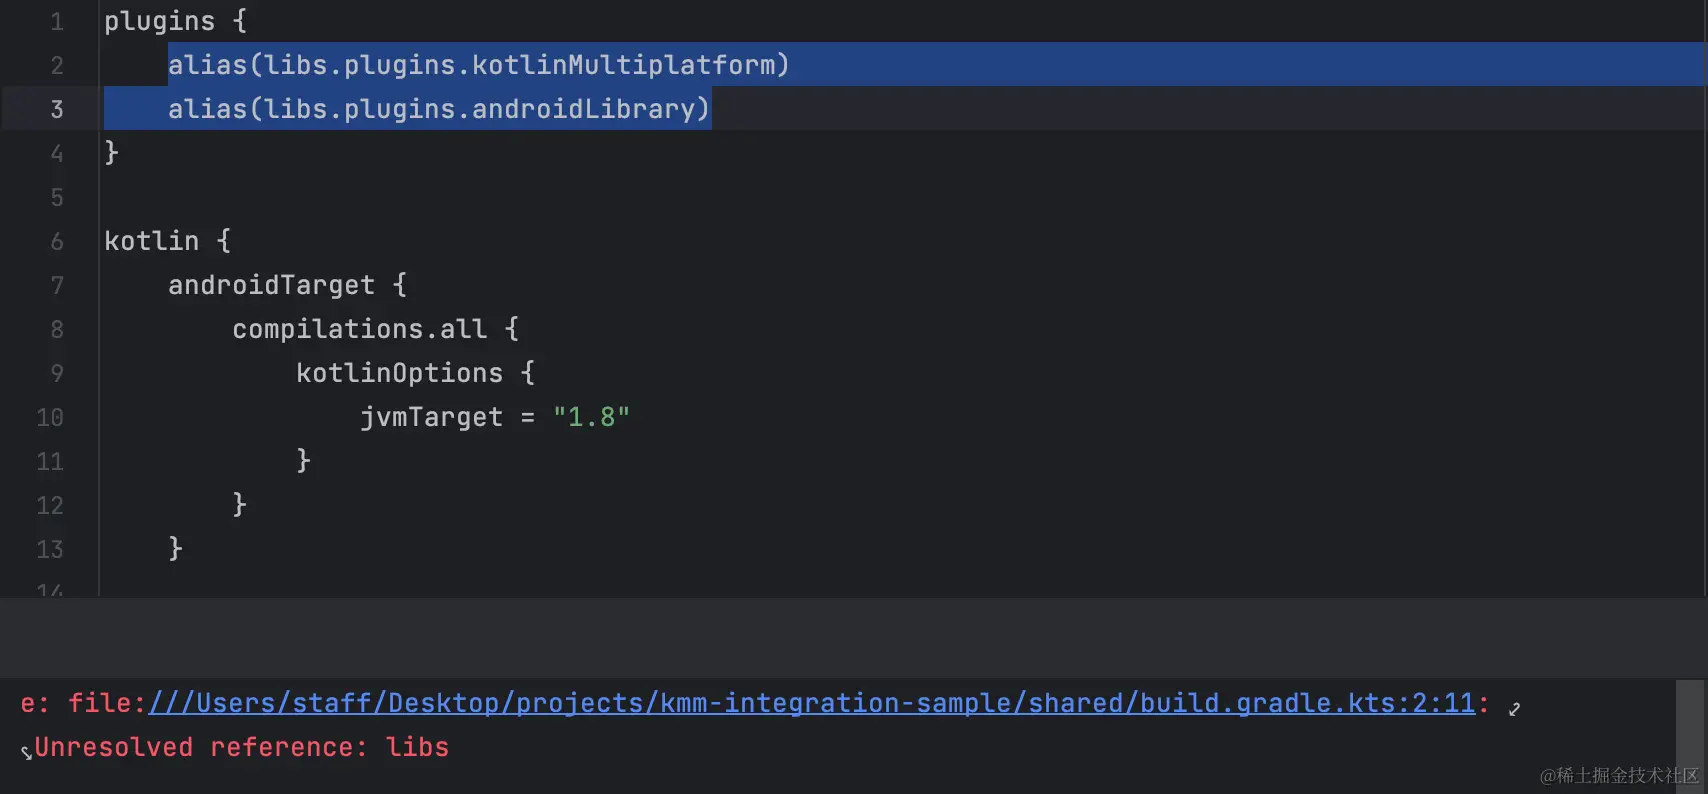Click the line number 13 in the gutter
This screenshot has height=794, width=1708.
tap(50, 549)
